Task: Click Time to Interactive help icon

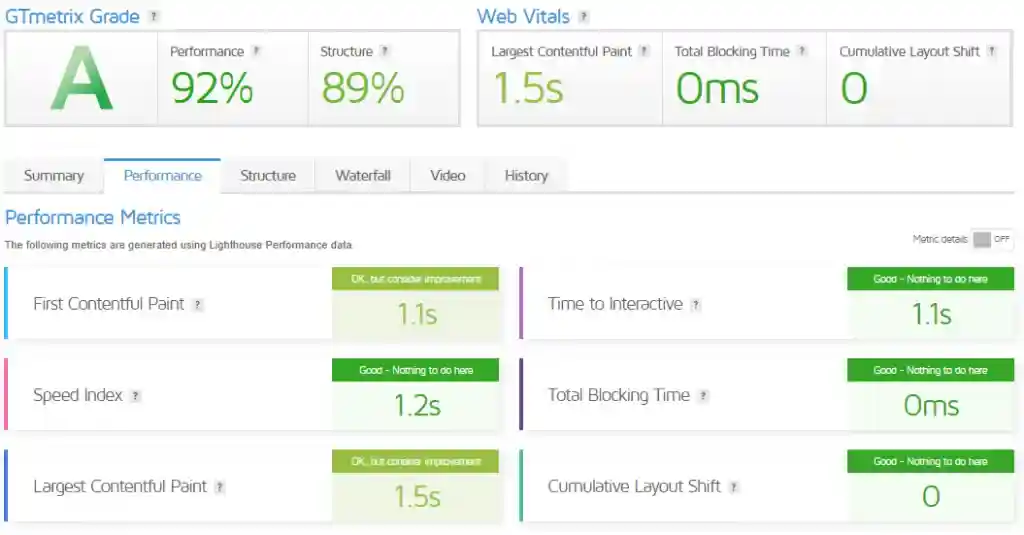Action: 696,305
